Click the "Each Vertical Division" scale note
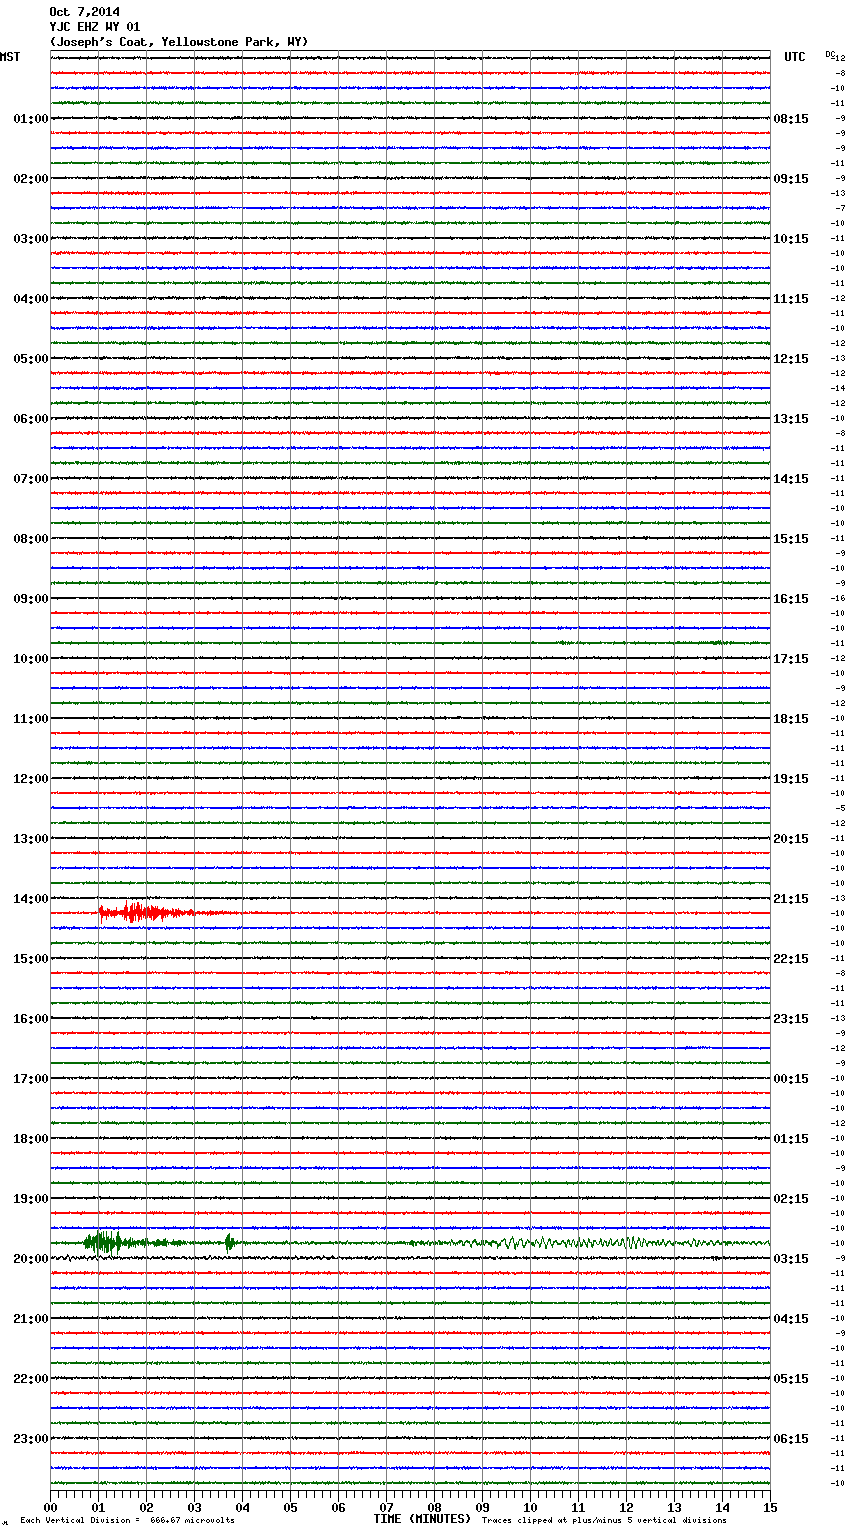 pyautogui.click(x=127, y=1521)
